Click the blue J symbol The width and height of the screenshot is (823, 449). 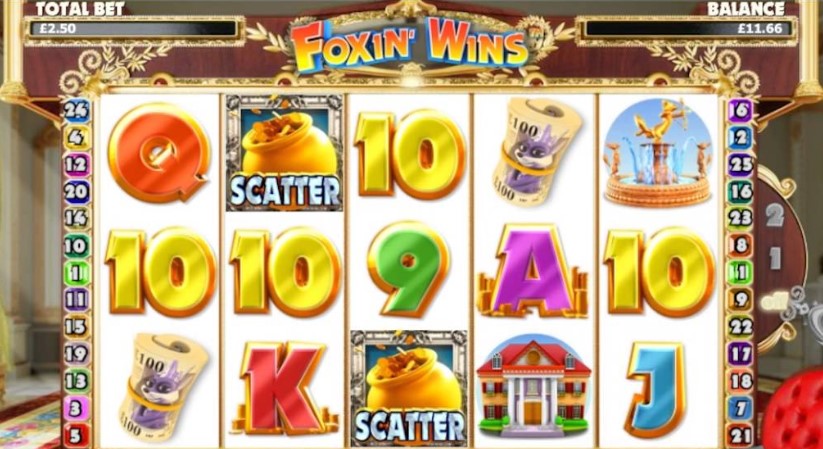point(656,389)
